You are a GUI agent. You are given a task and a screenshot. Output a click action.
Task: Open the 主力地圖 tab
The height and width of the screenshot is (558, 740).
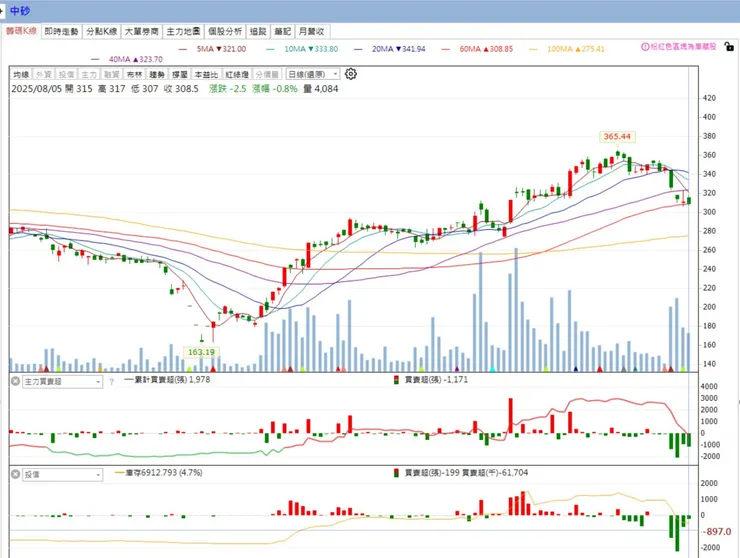point(184,32)
